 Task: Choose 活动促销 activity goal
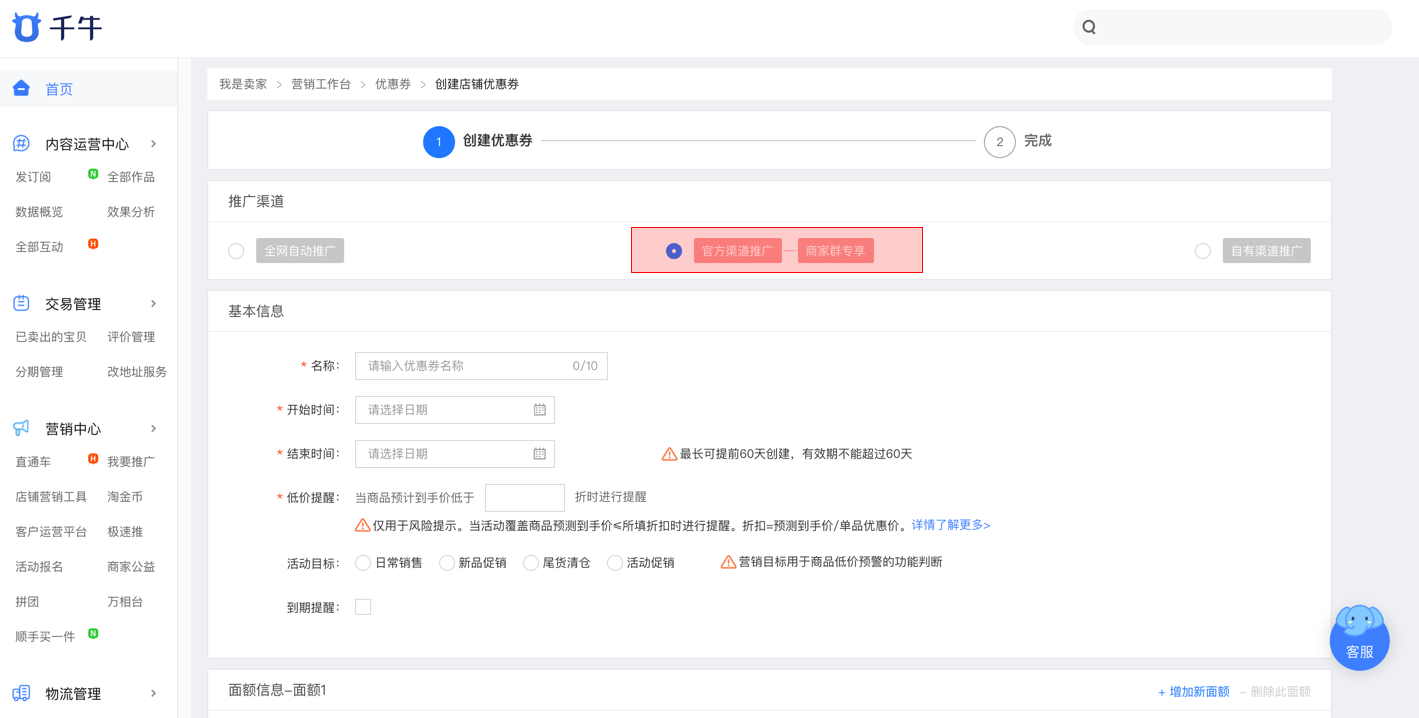coord(615,563)
